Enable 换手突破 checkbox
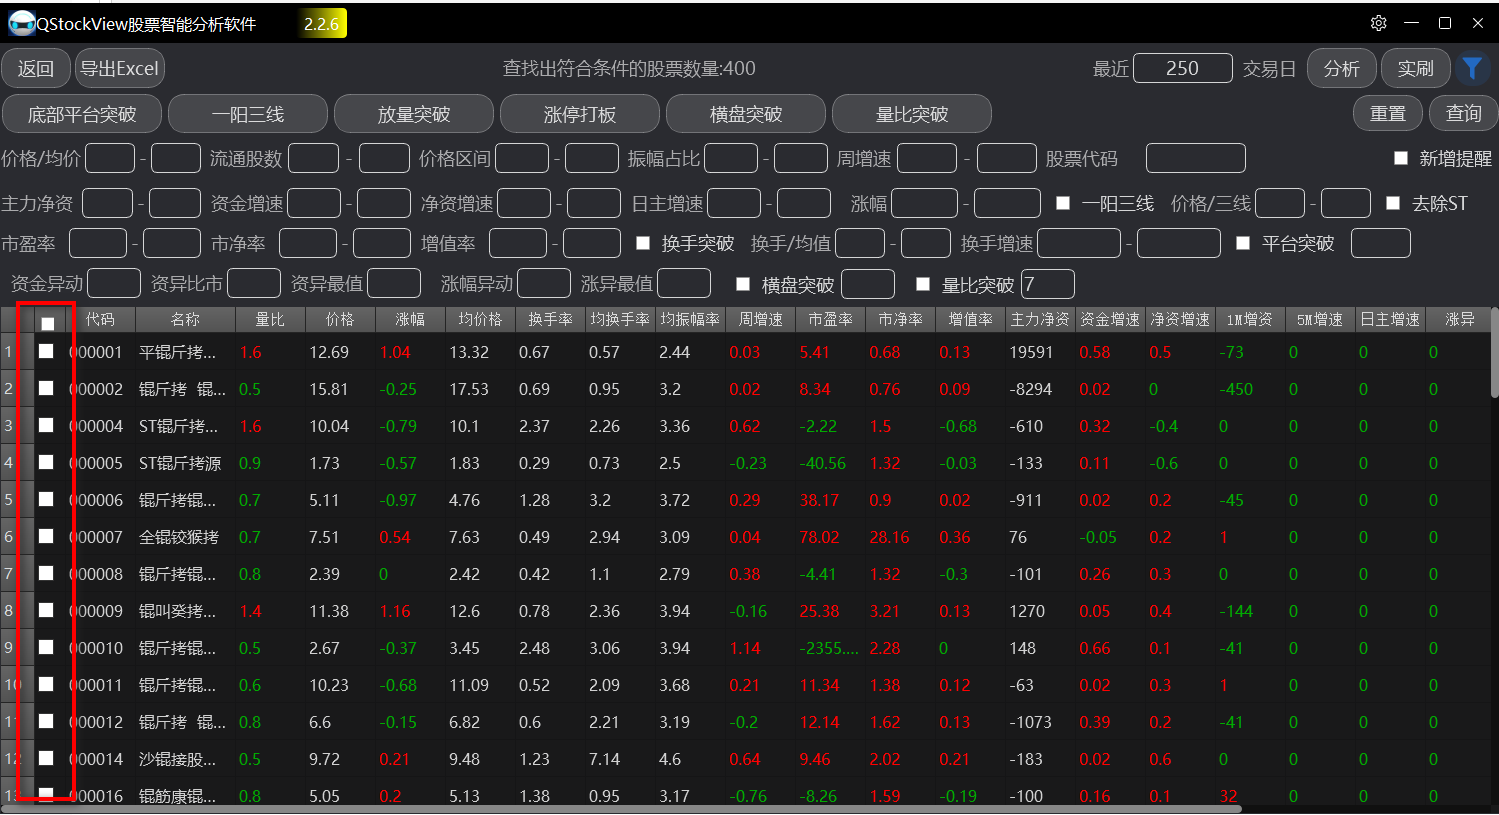The width and height of the screenshot is (1499, 815). tap(643, 243)
